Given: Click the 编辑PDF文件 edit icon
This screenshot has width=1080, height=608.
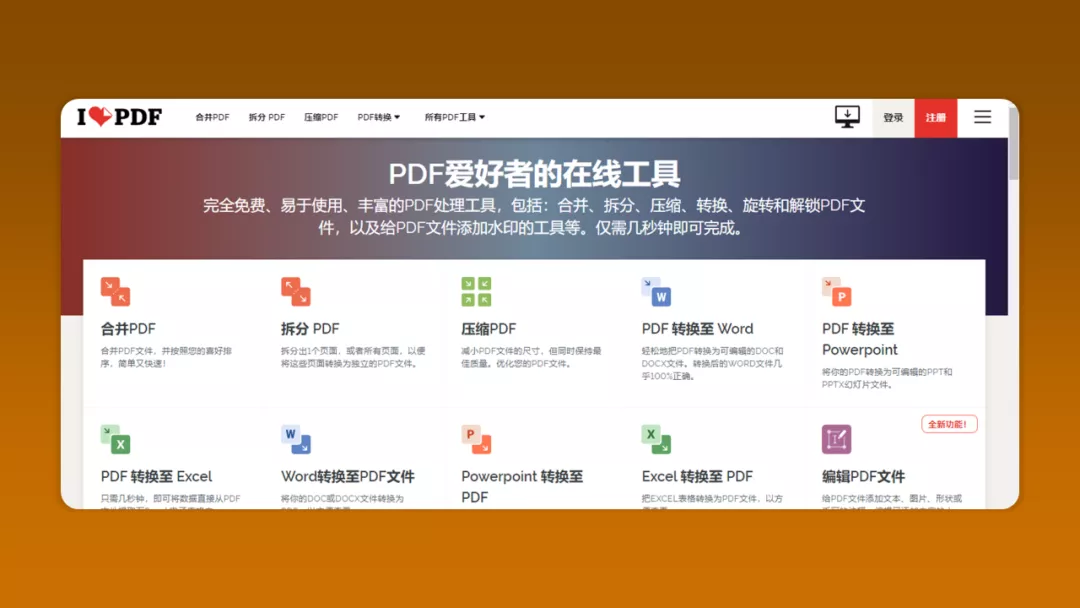Looking at the screenshot, I should [x=837, y=439].
